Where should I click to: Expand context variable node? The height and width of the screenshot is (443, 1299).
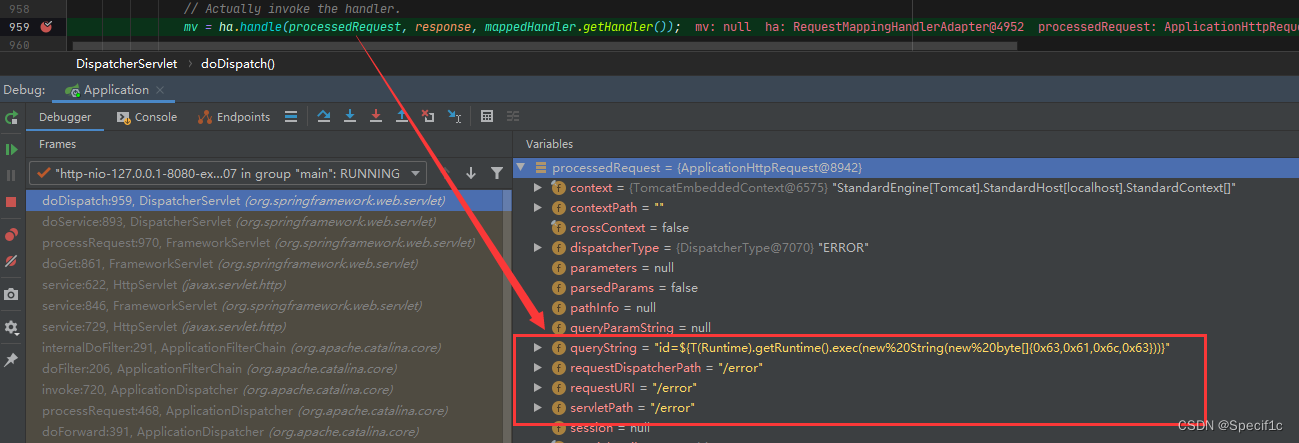click(x=538, y=188)
